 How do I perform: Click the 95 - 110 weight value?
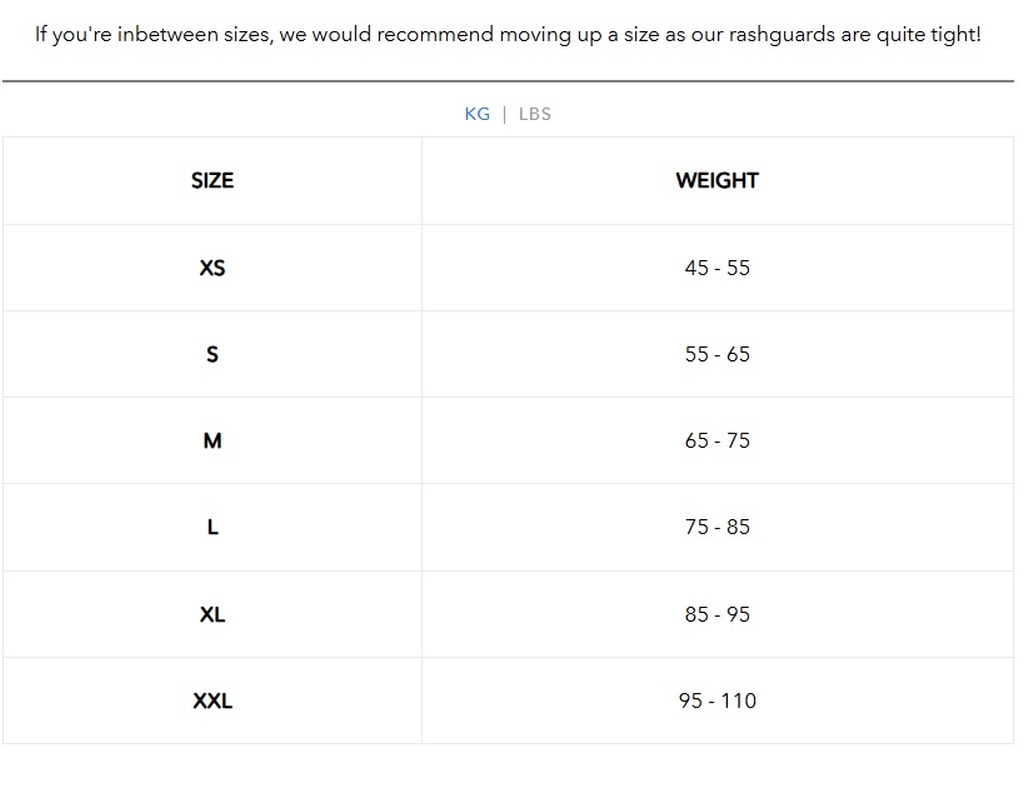coord(717,701)
